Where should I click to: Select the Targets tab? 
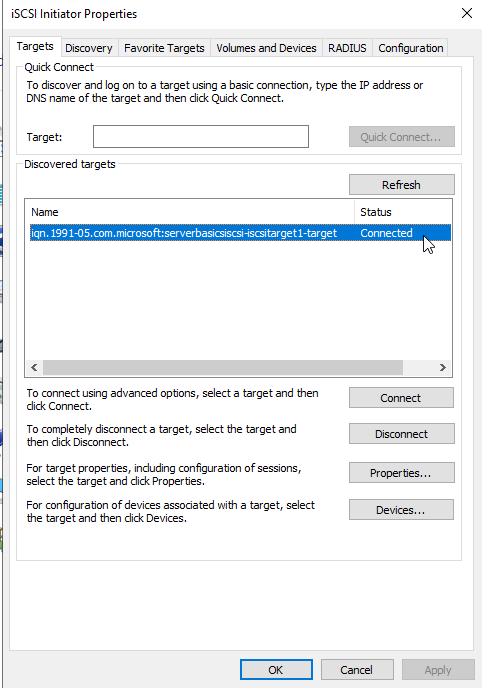tap(35, 46)
